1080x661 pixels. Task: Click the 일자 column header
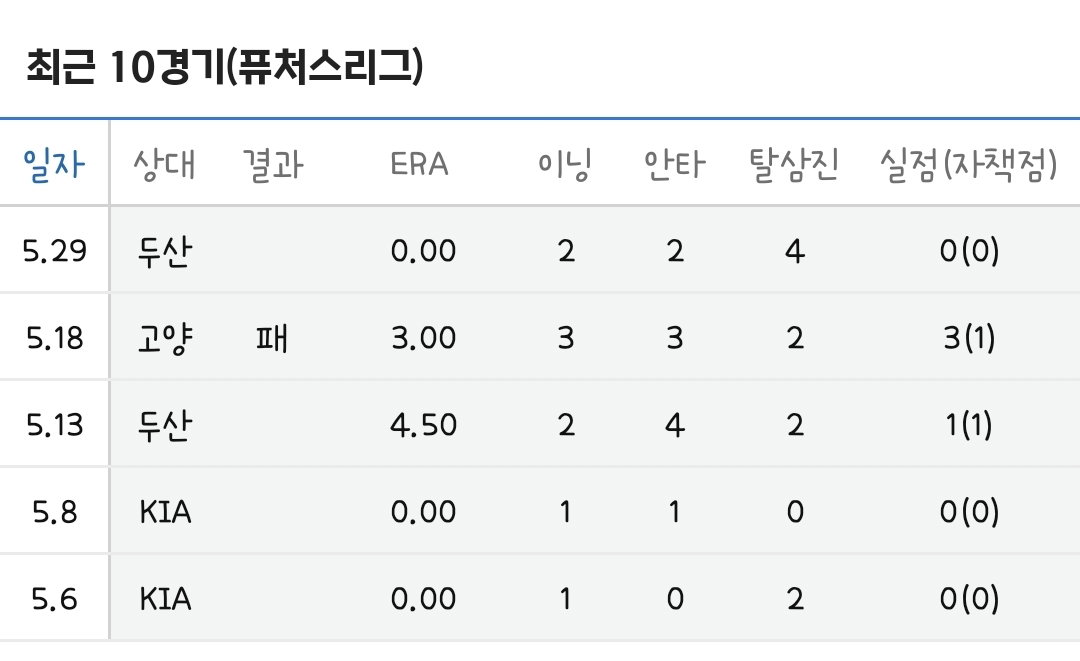54,164
